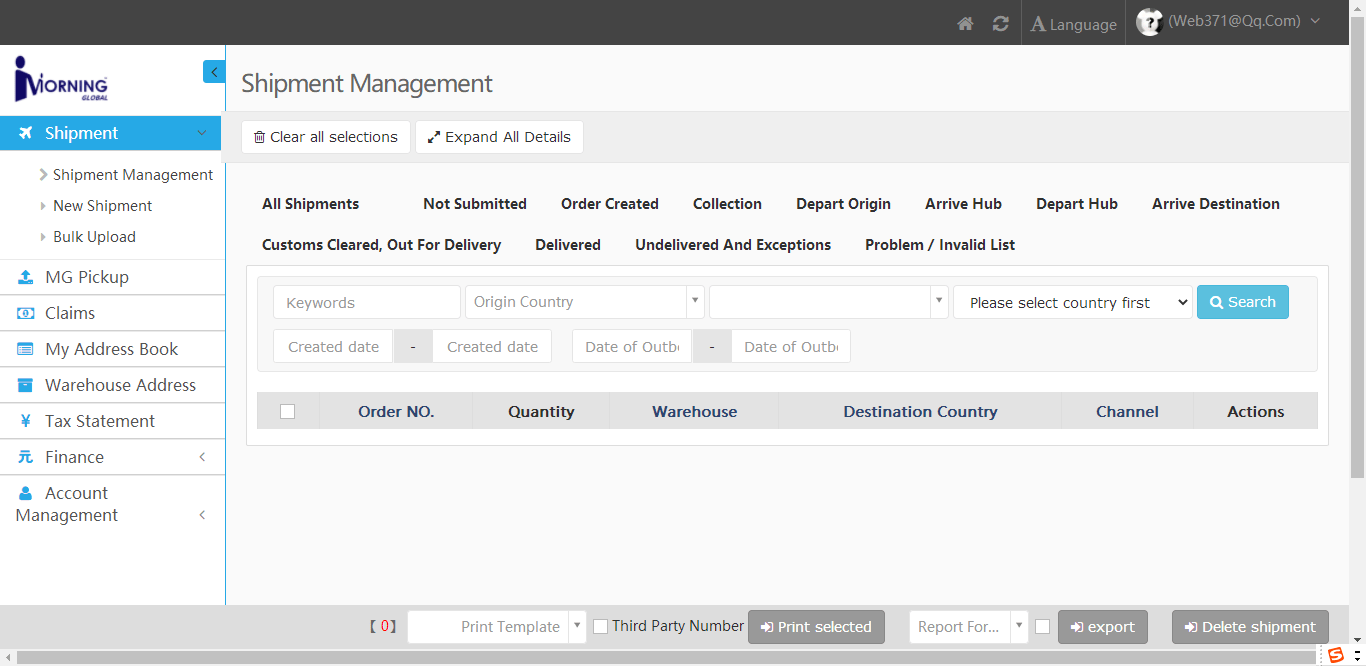Open the Origin Country dropdown
The width and height of the screenshot is (1366, 666).
click(584, 302)
